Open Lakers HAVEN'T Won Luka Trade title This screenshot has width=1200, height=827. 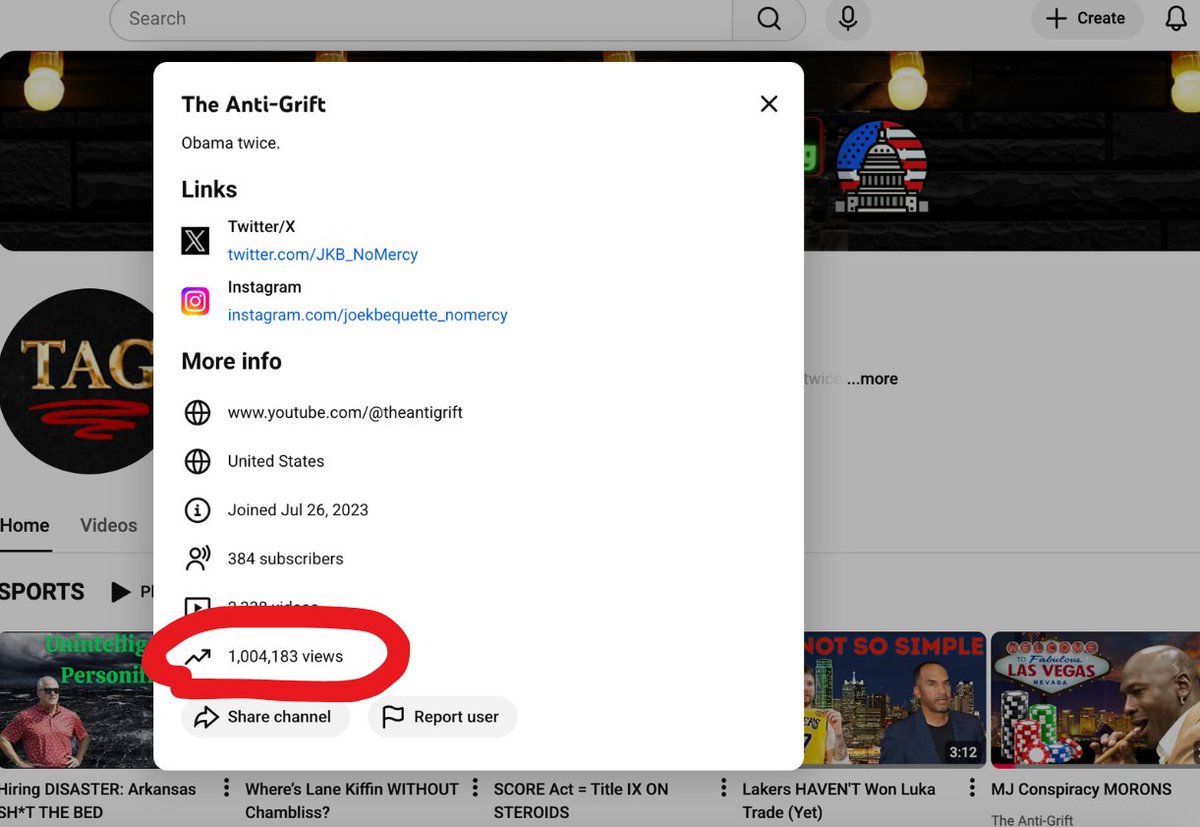(838, 800)
